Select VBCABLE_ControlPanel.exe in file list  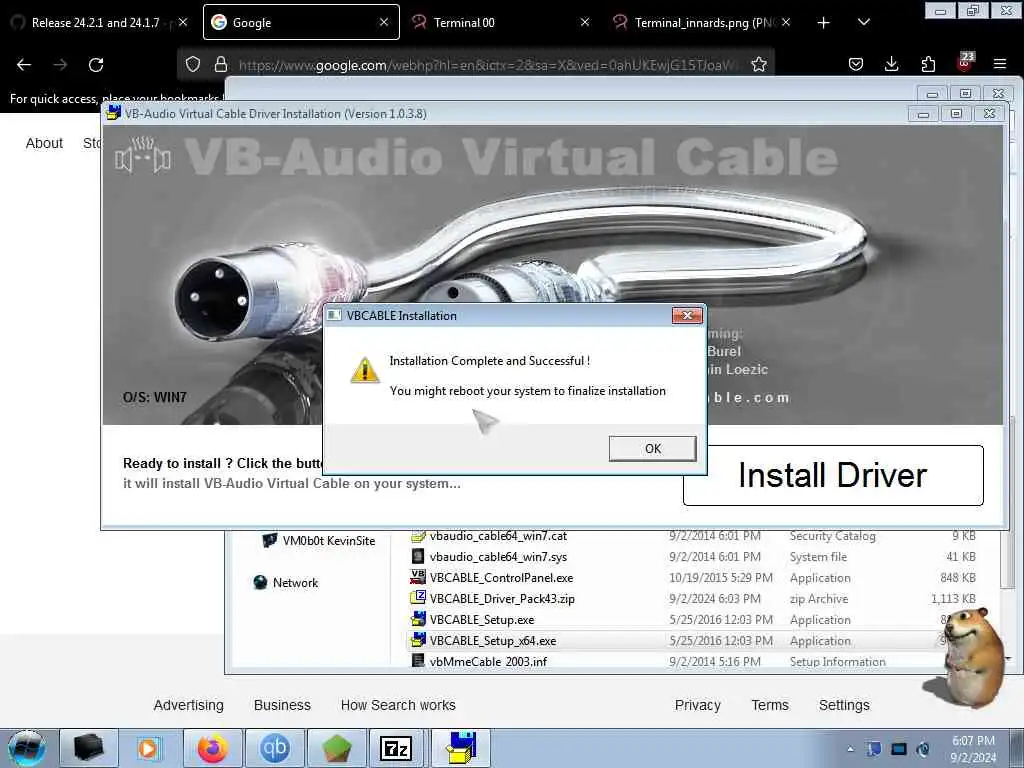click(x=501, y=578)
